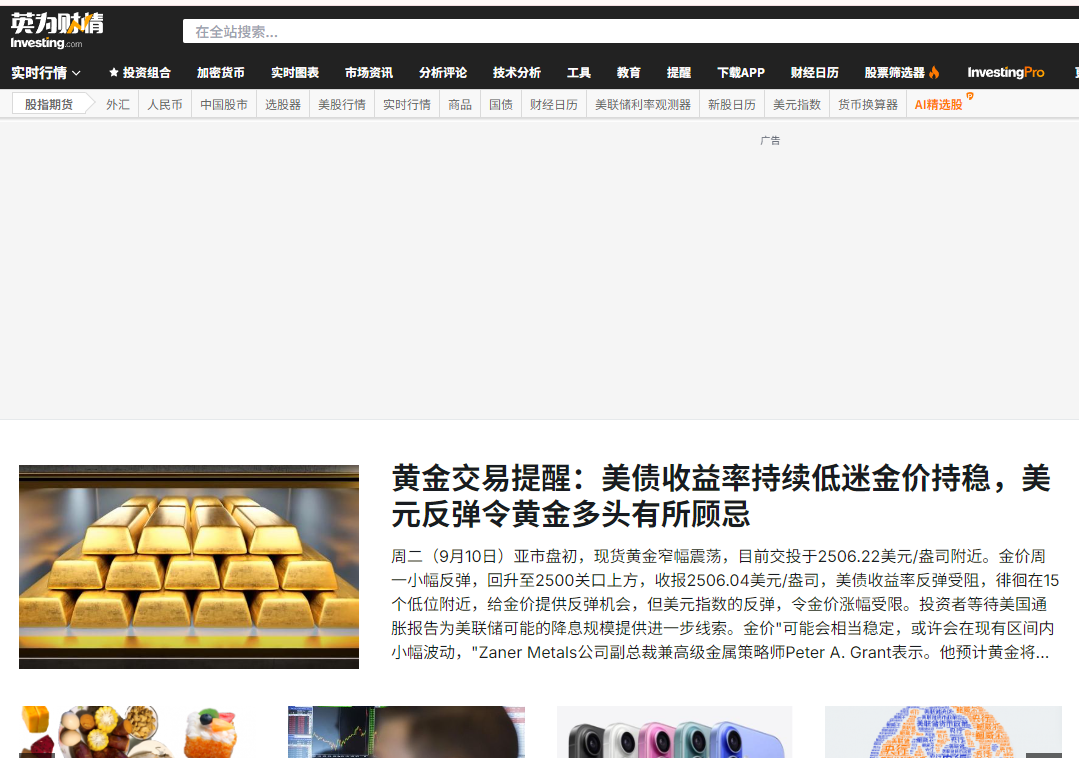Screen dimensions: 1079x758
Task: Open the 加密货币 menu
Action: [x=220, y=73]
